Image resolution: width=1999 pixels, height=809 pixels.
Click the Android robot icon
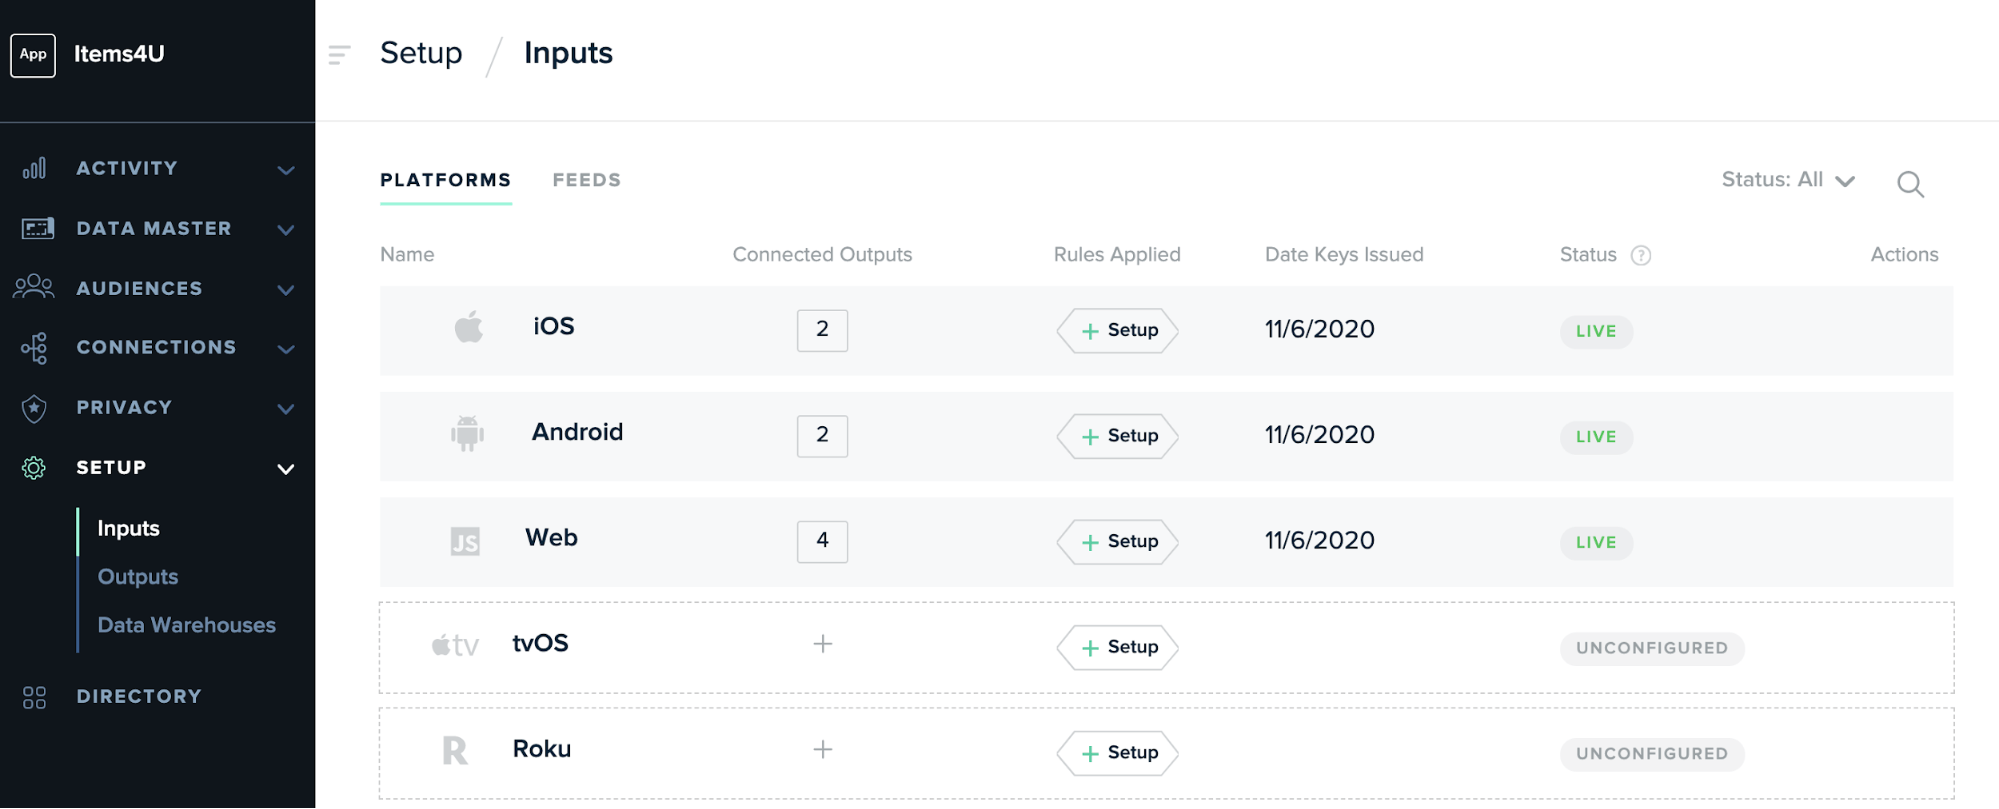(x=467, y=433)
